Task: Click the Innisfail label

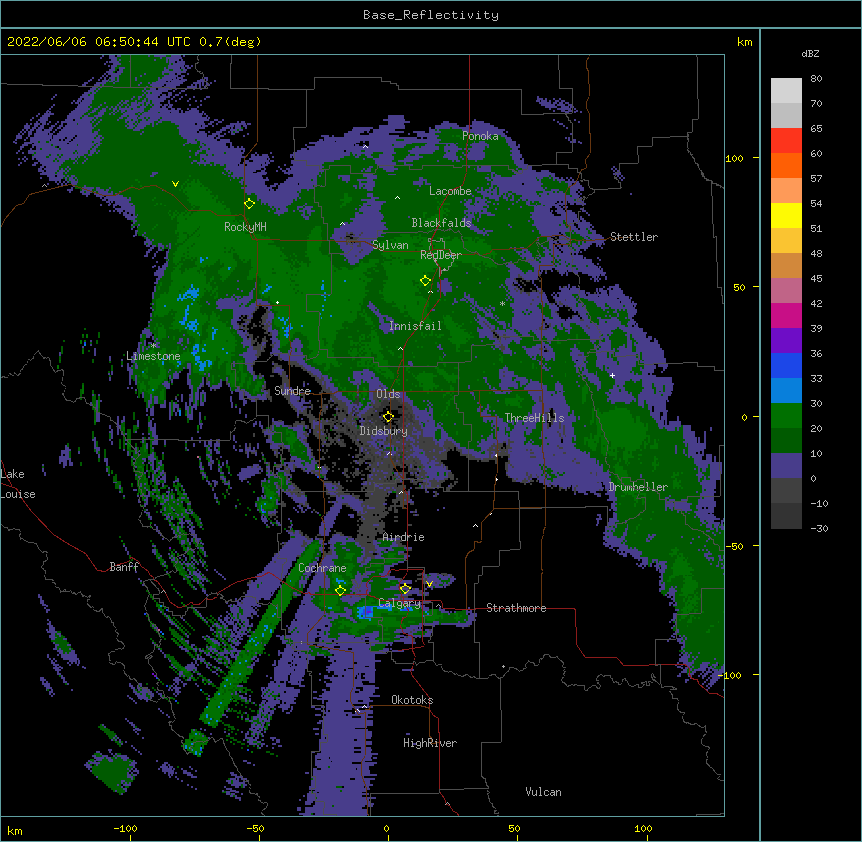Action: [x=415, y=326]
